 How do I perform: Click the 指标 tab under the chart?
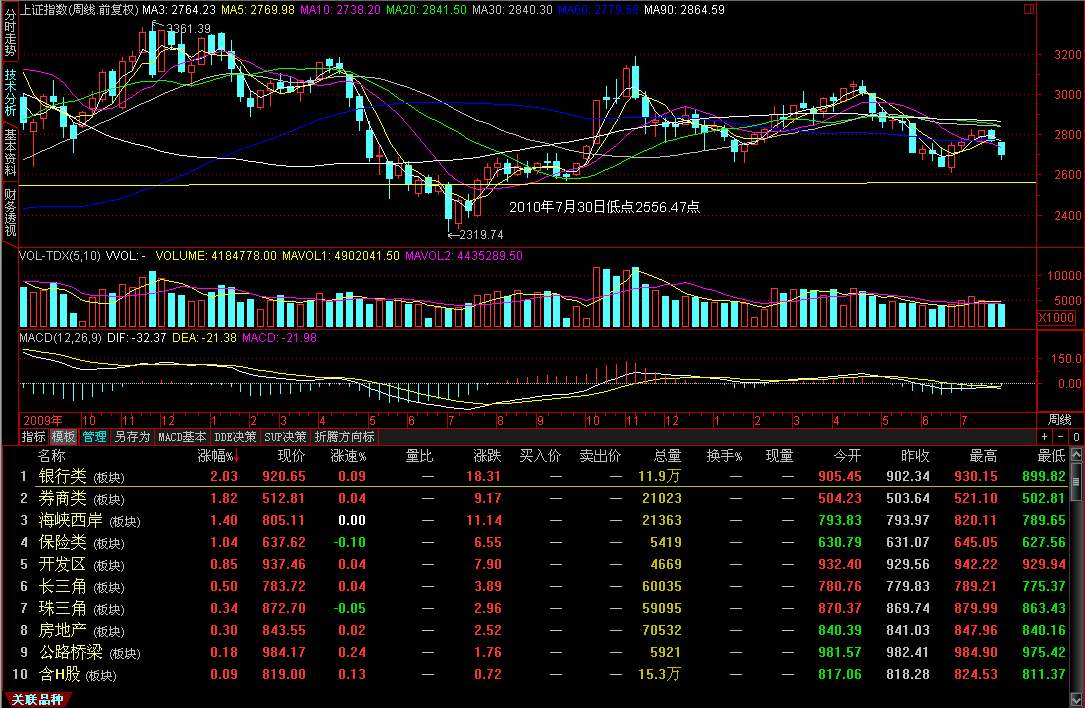coord(35,437)
